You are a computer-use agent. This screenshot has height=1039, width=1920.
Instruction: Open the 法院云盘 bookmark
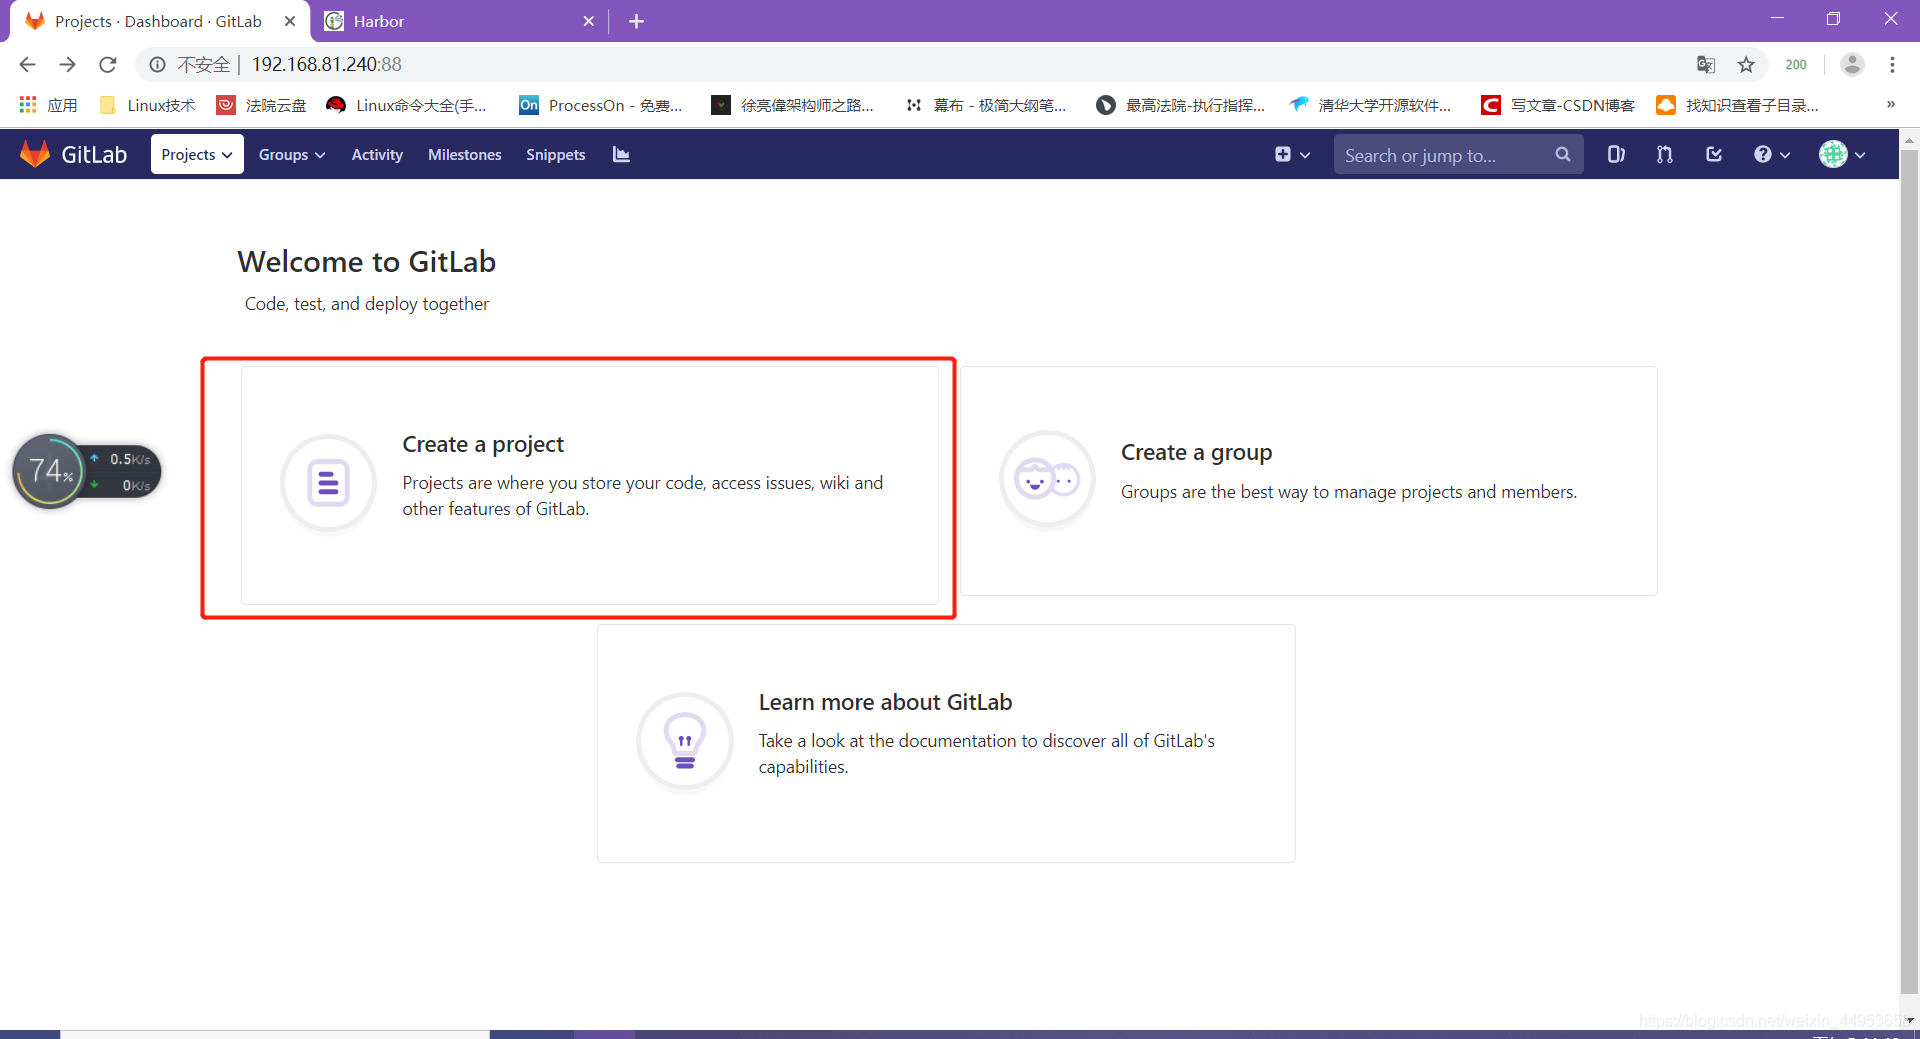coord(262,105)
